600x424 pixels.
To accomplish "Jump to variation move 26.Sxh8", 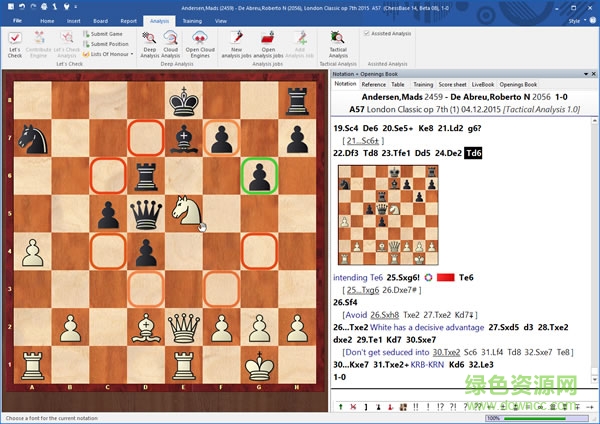I will coord(385,315).
